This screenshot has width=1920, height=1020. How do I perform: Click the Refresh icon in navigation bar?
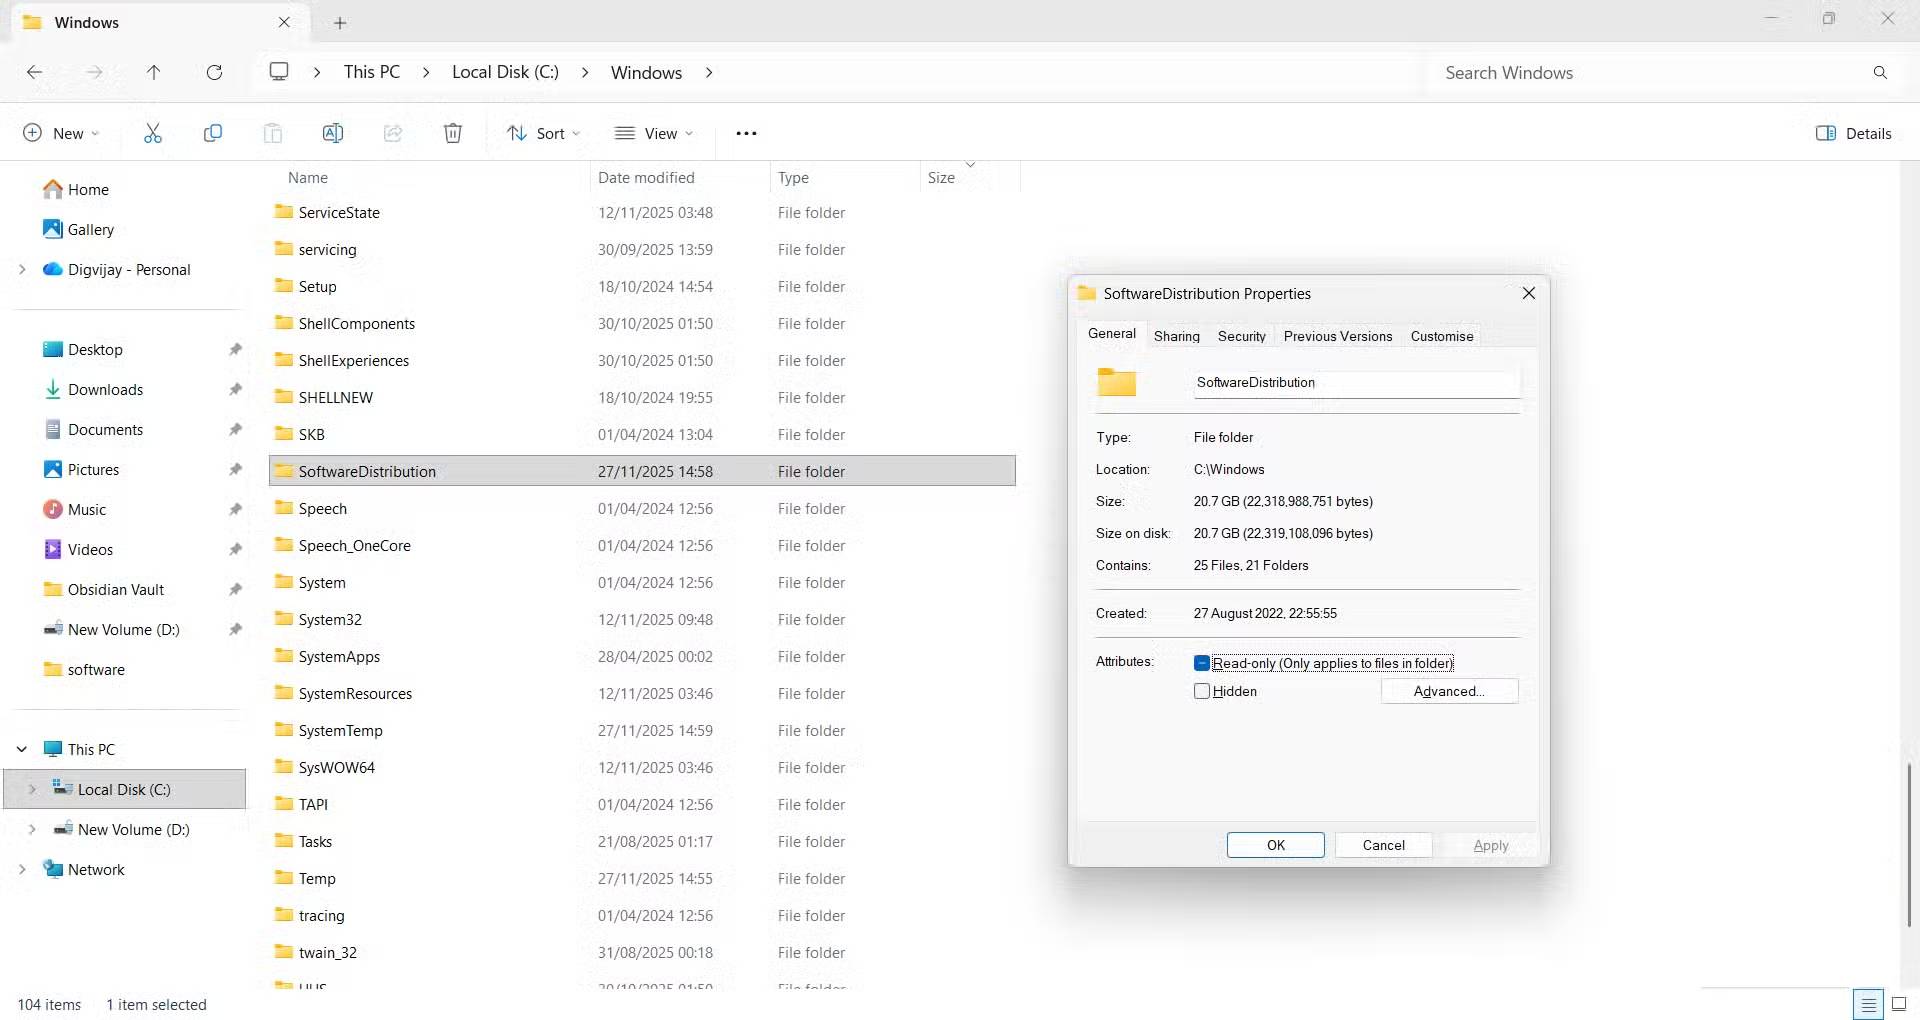tap(214, 72)
